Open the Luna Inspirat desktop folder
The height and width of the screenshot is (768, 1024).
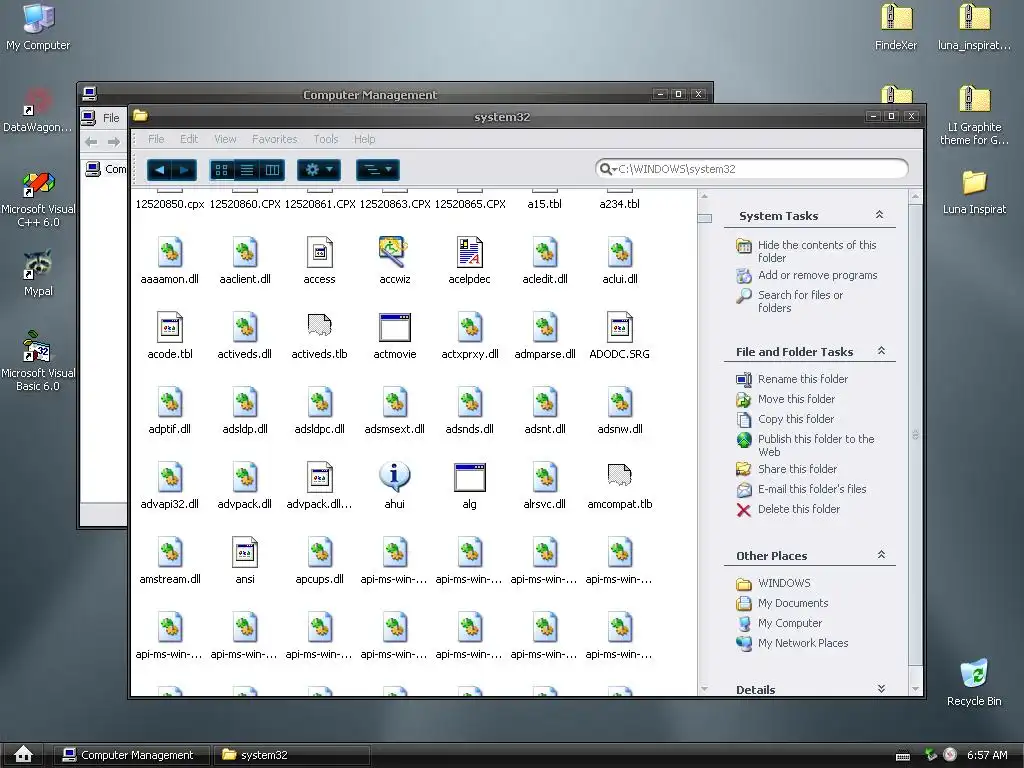click(x=974, y=192)
